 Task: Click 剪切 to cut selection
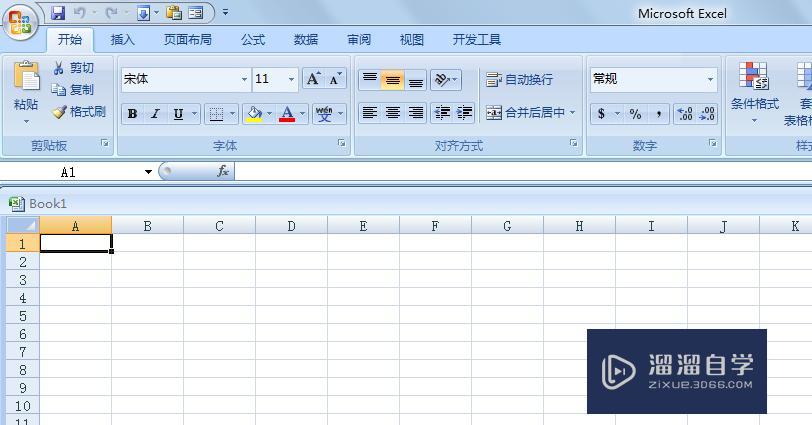click(x=74, y=68)
